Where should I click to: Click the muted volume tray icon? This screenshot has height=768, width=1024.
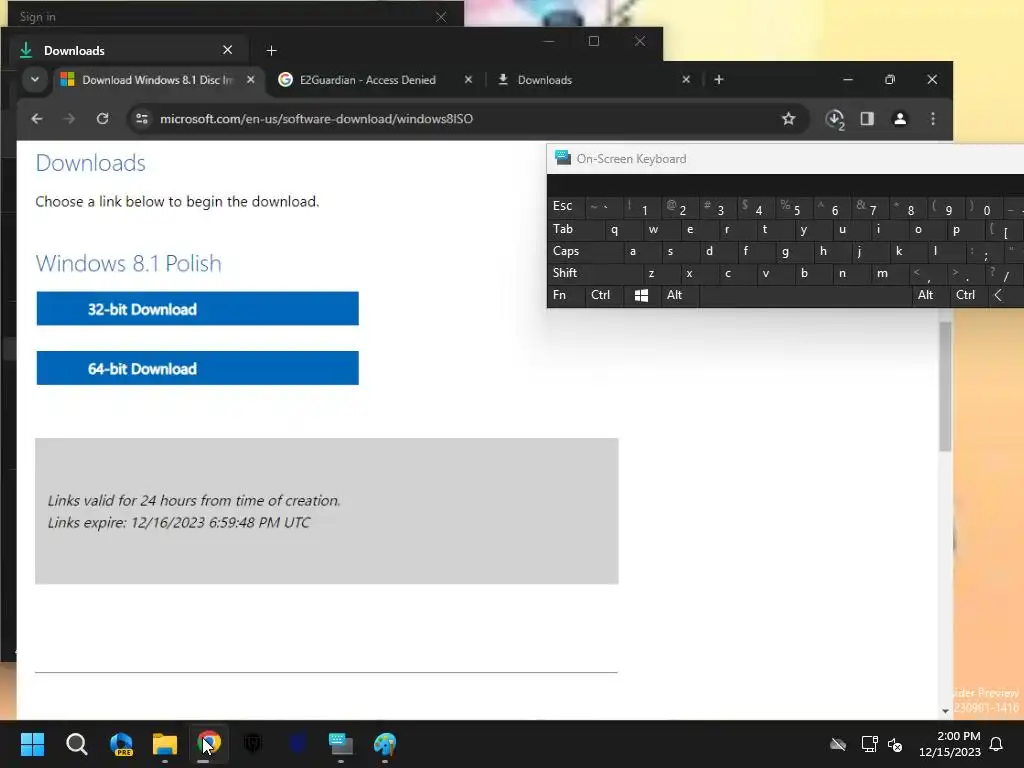pos(895,744)
